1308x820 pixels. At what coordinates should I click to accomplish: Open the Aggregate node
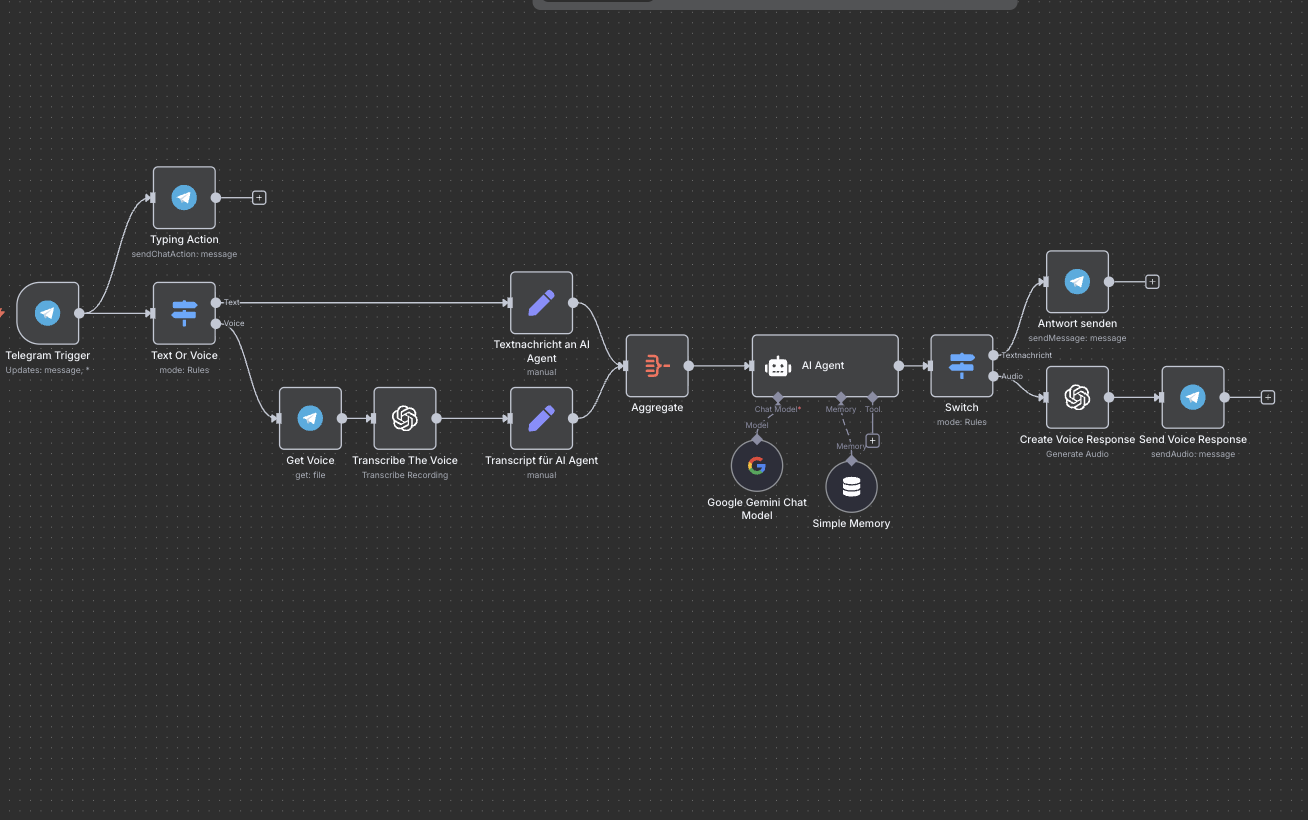[657, 366]
